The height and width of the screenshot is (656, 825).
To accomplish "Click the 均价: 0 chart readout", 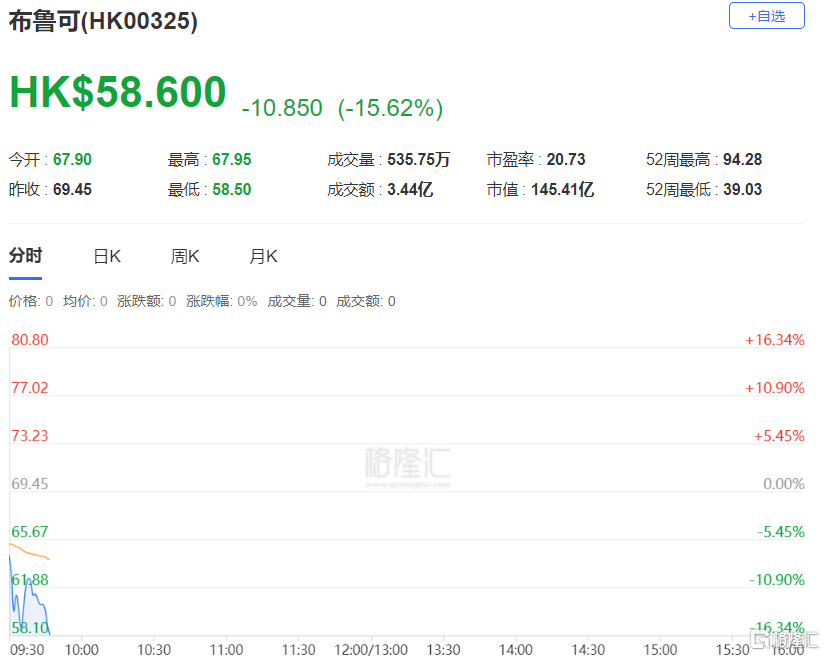I will [85, 301].
